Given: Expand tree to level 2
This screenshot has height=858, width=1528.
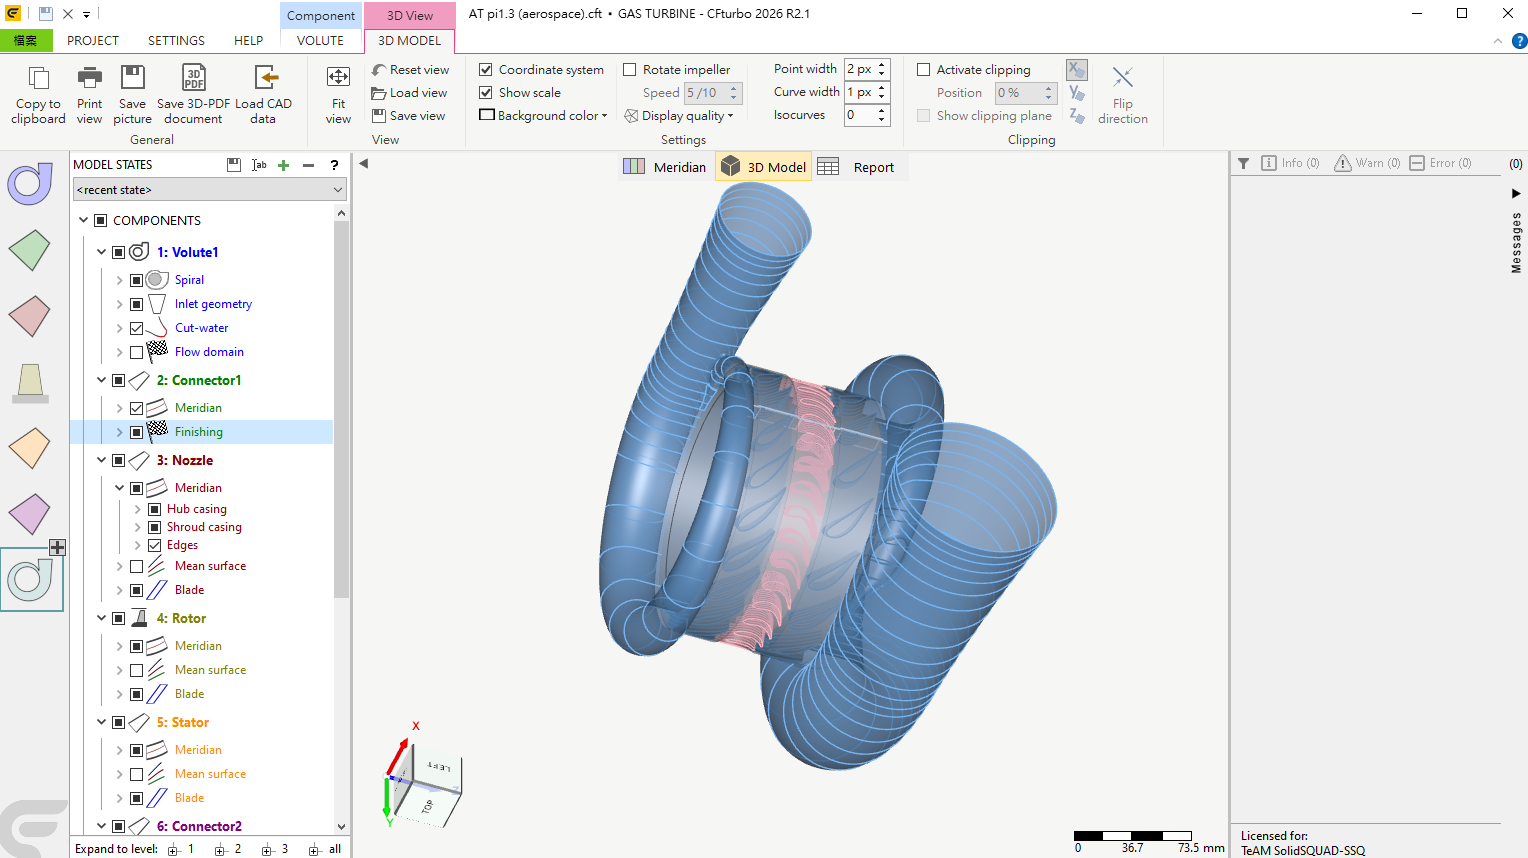Looking at the screenshot, I should click(x=229, y=849).
